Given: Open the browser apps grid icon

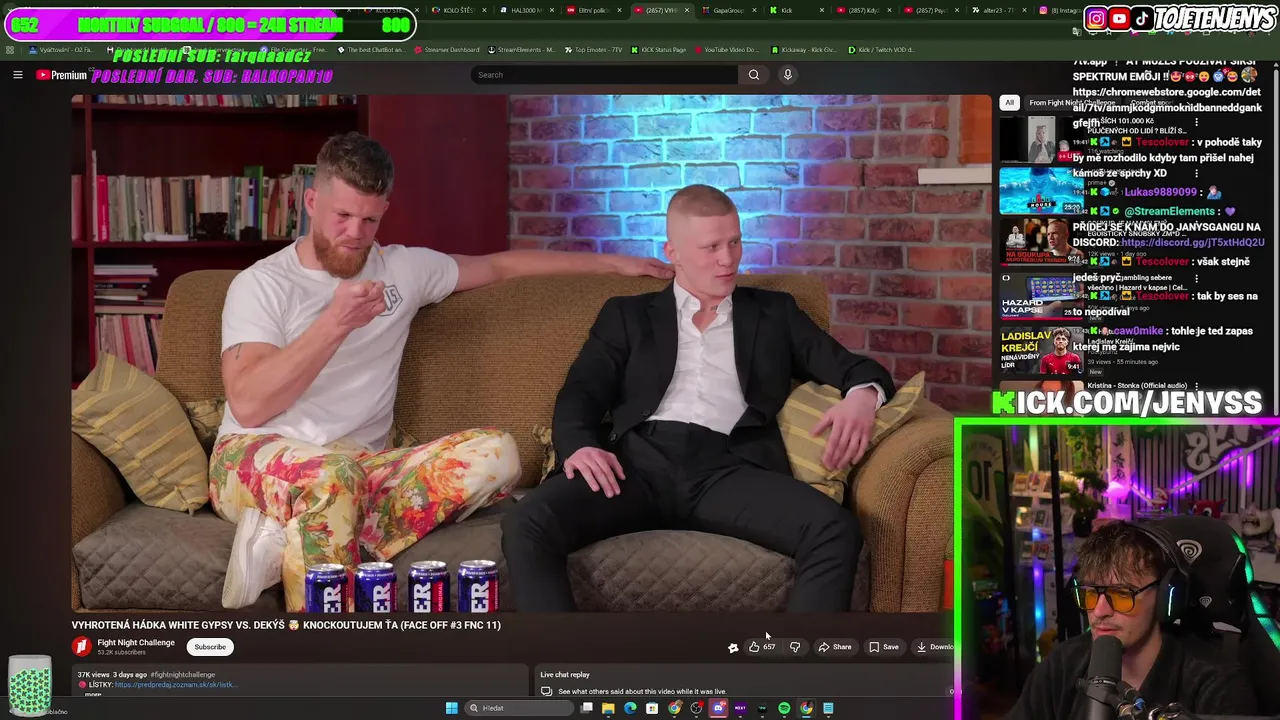Looking at the screenshot, I should (x=10, y=49).
